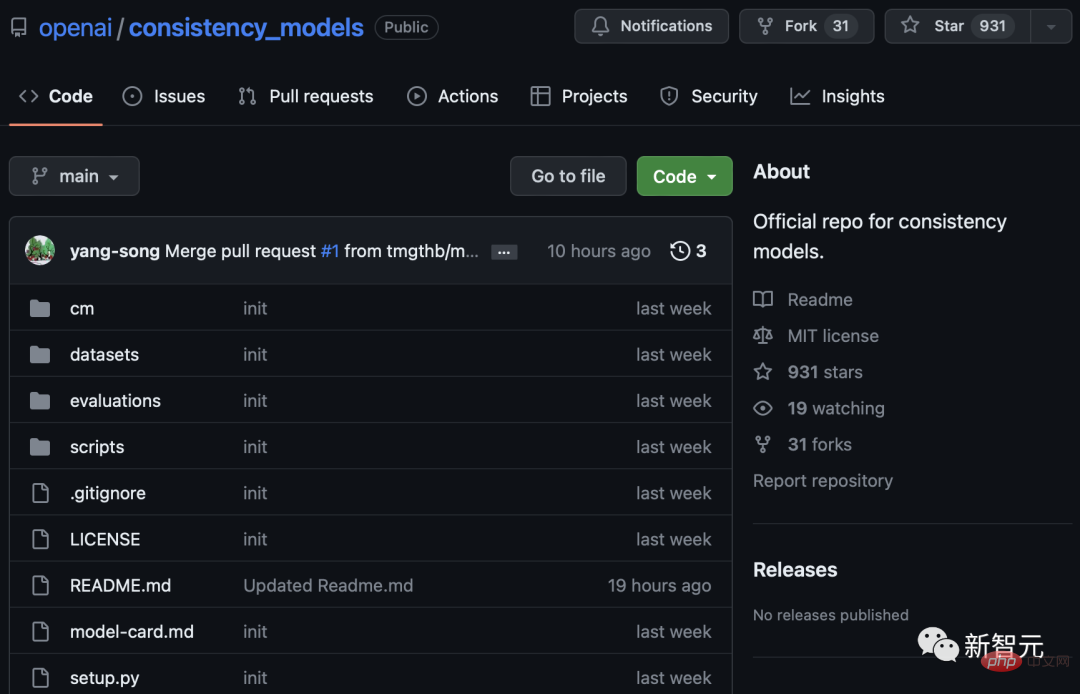Click the yang-song author avatar

point(40,251)
